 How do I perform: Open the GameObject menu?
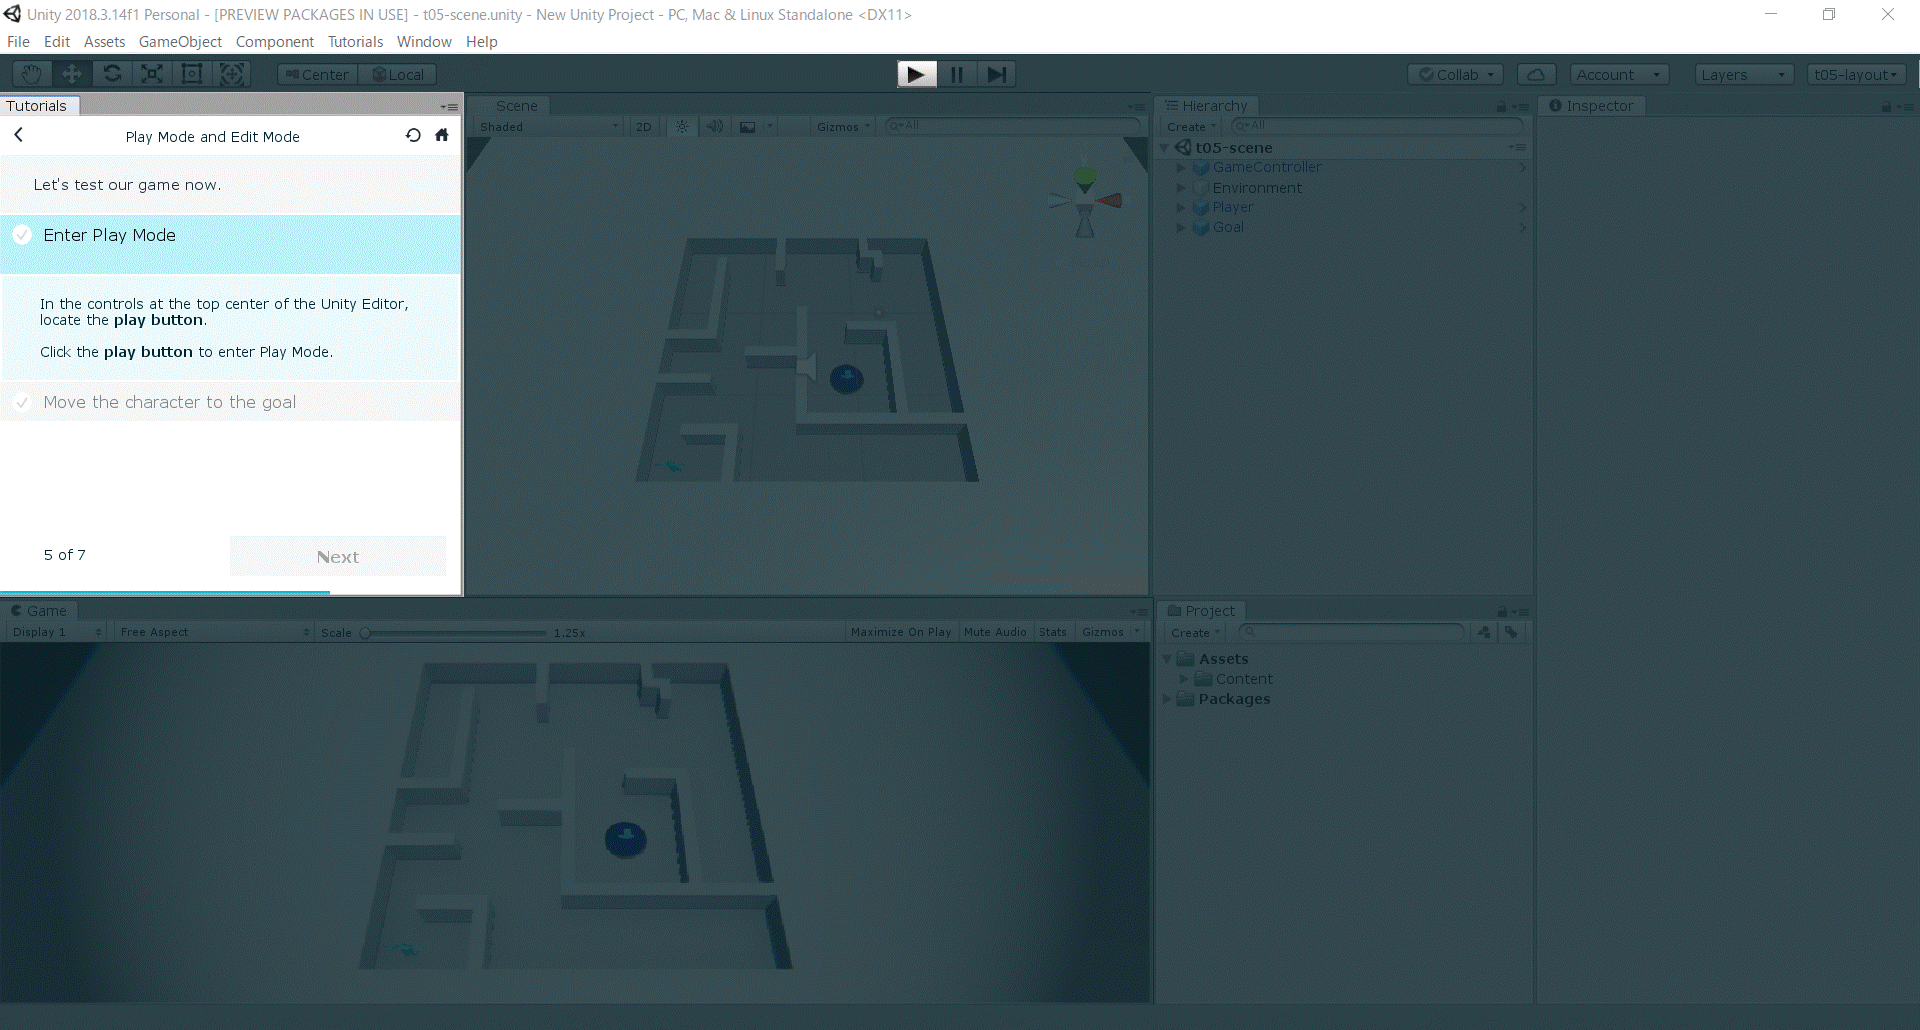180,41
